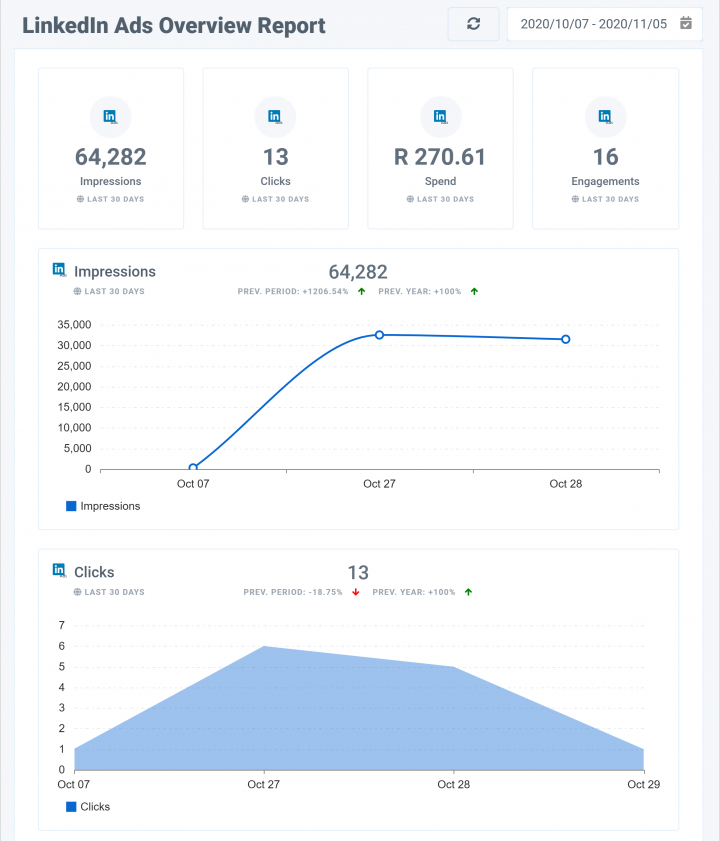Open the 2020/10/07 - 2020/11/05 date range field
This screenshot has width=720, height=841.
pos(605,24)
